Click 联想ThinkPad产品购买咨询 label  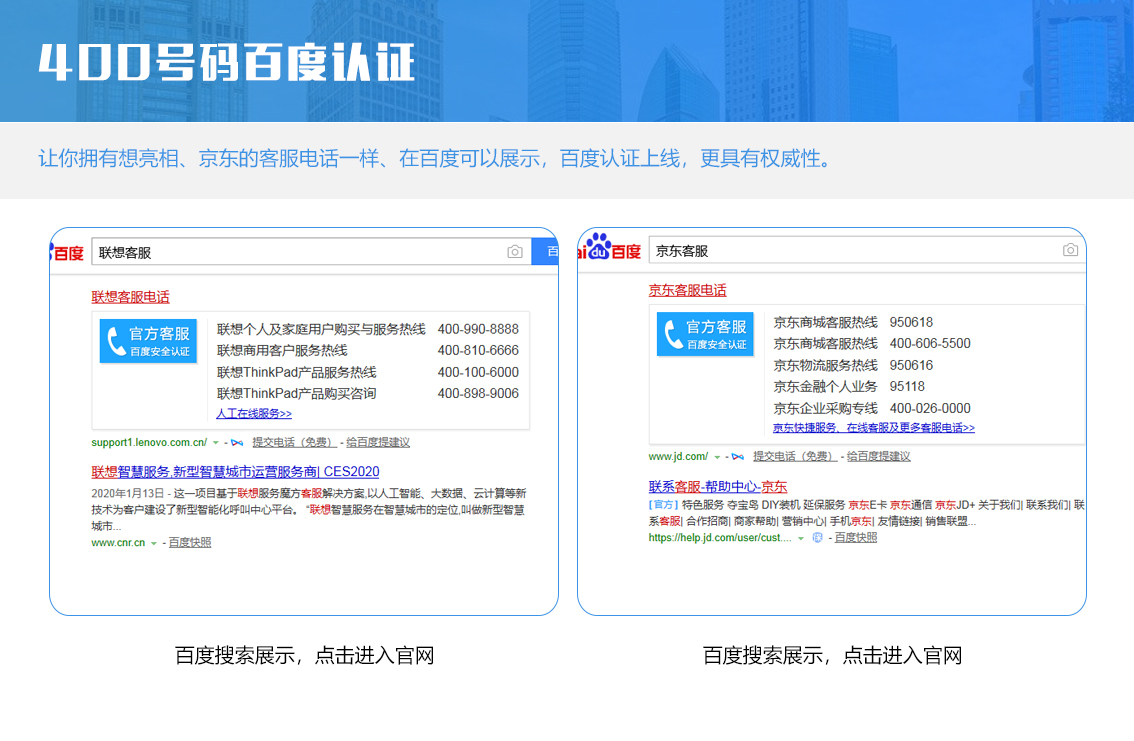coord(297,394)
